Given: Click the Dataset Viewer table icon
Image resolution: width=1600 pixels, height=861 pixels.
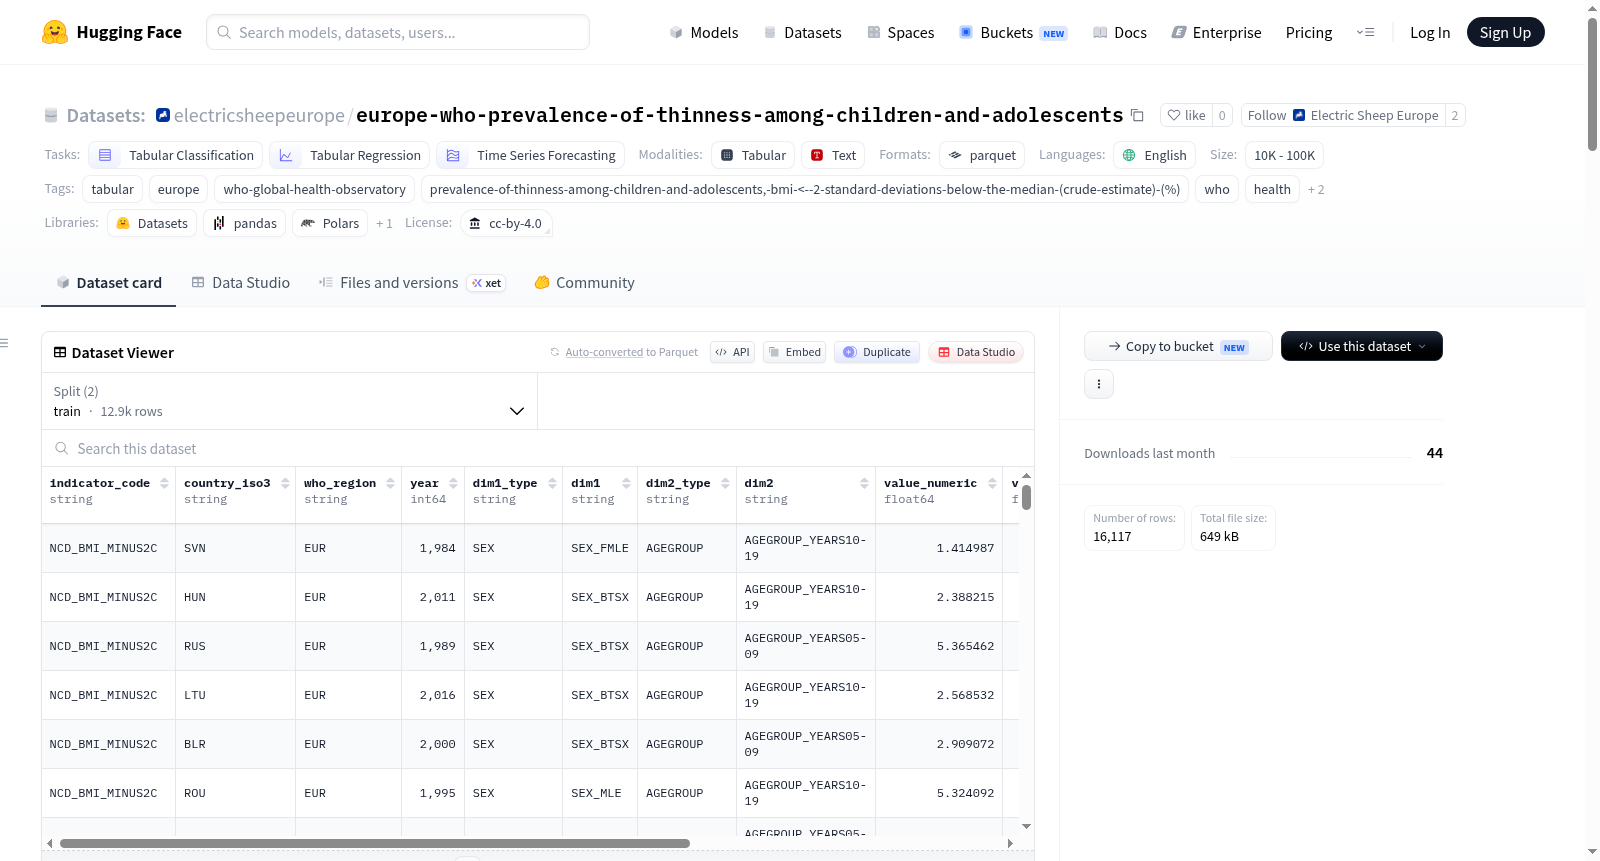Looking at the screenshot, I should click(60, 352).
